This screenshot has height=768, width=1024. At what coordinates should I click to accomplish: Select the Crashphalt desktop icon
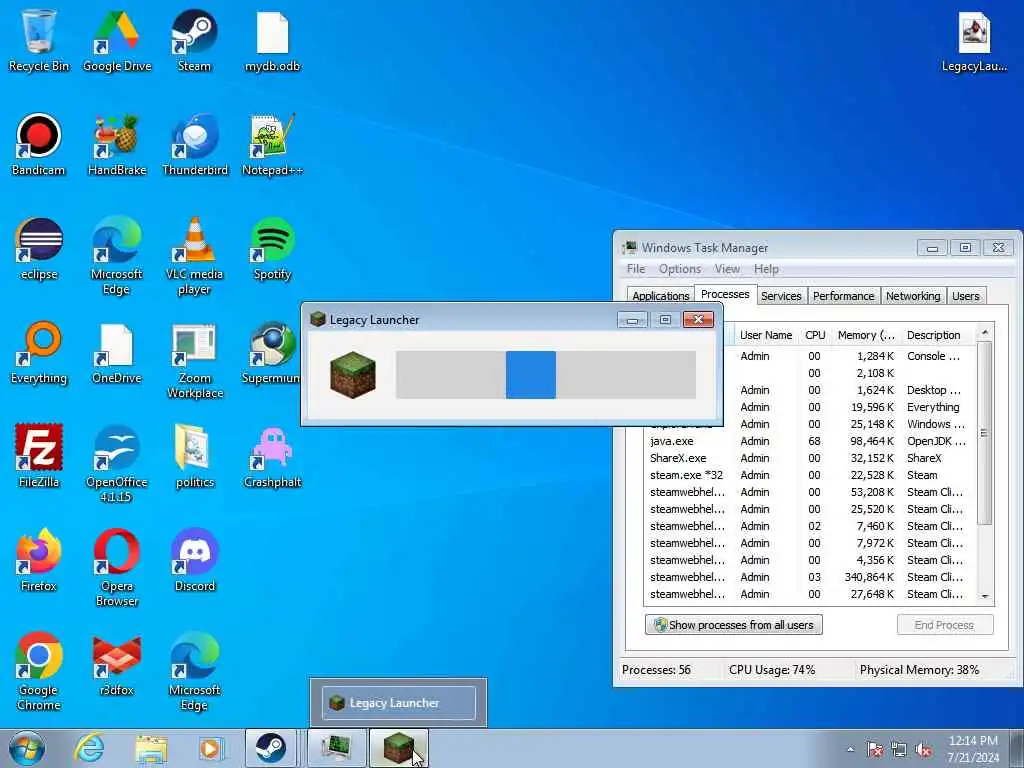[x=272, y=456]
